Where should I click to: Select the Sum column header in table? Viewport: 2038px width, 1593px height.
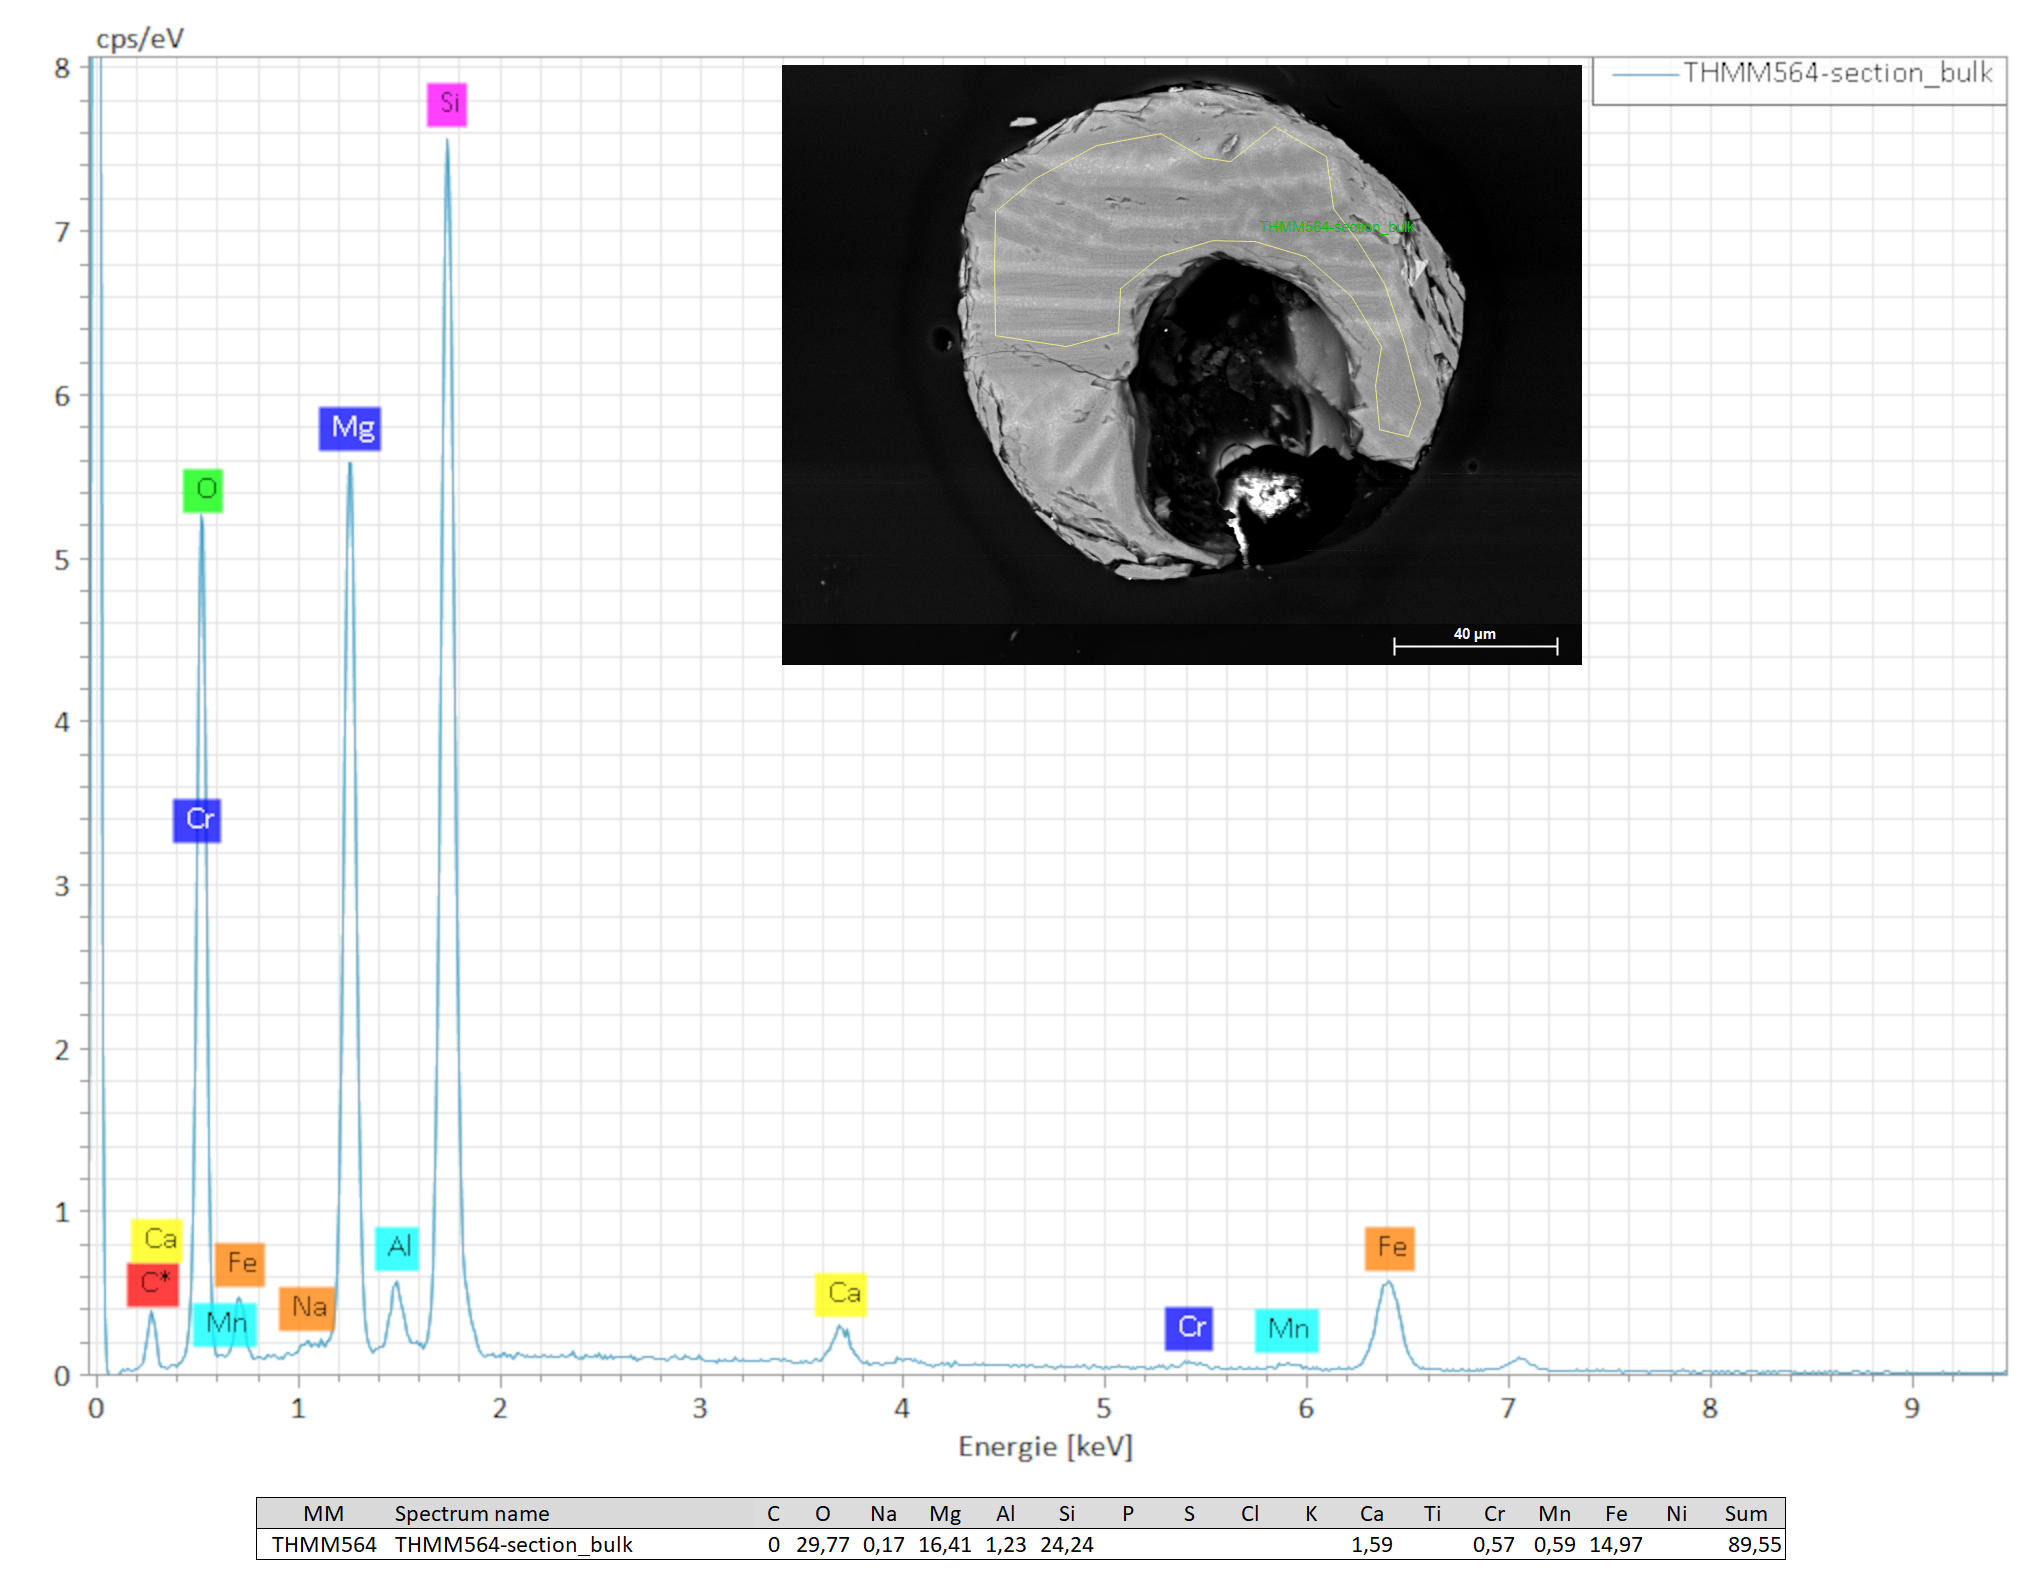(1746, 1513)
